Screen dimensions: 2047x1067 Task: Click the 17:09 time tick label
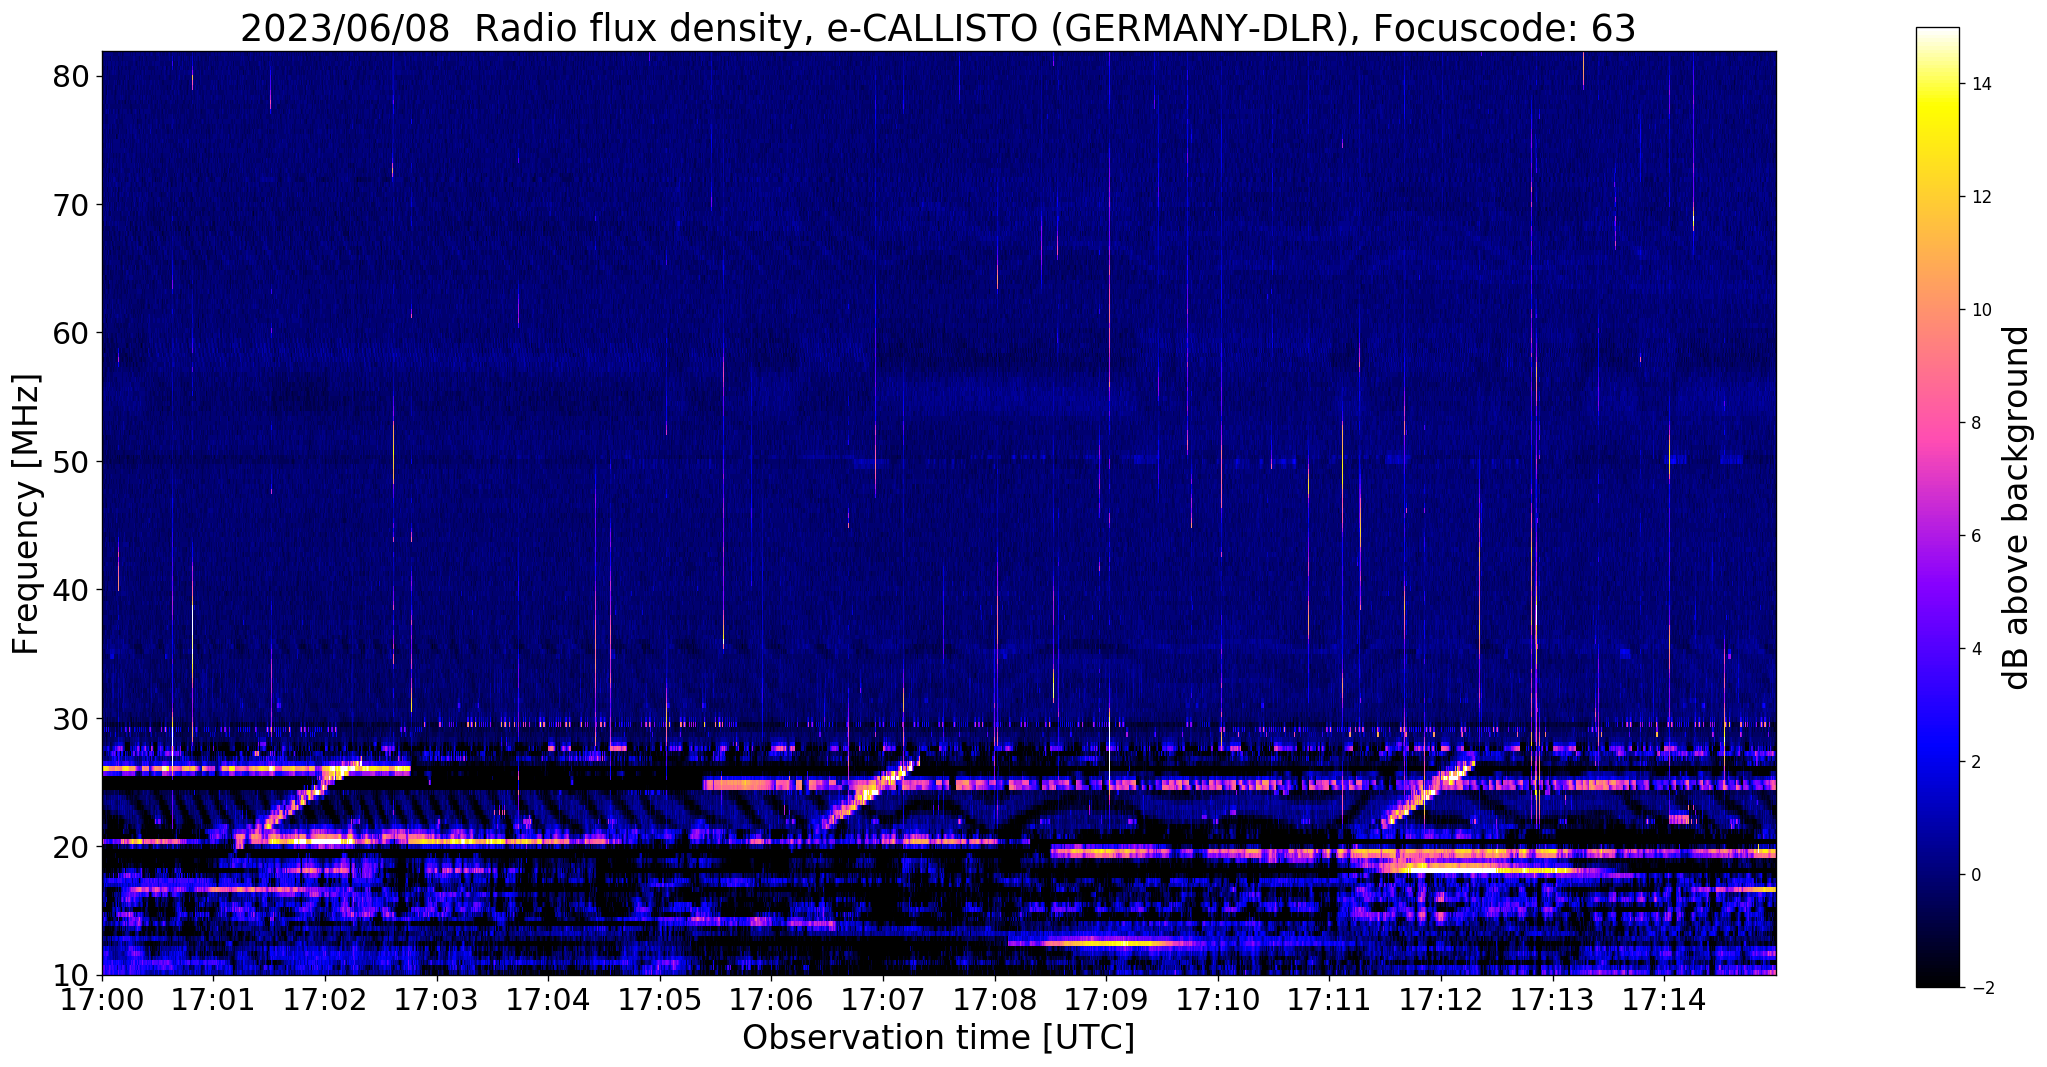point(1106,1000)
